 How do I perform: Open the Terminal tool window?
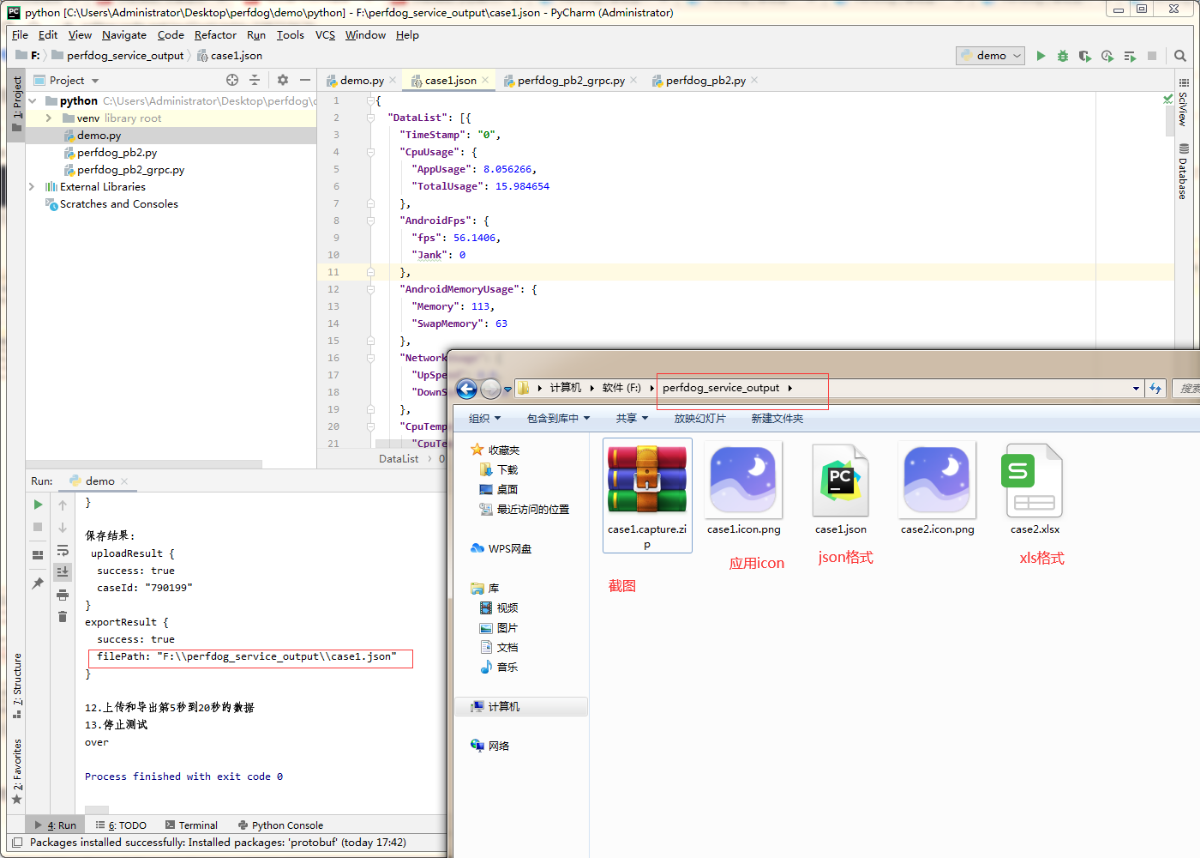click(197, 825)
